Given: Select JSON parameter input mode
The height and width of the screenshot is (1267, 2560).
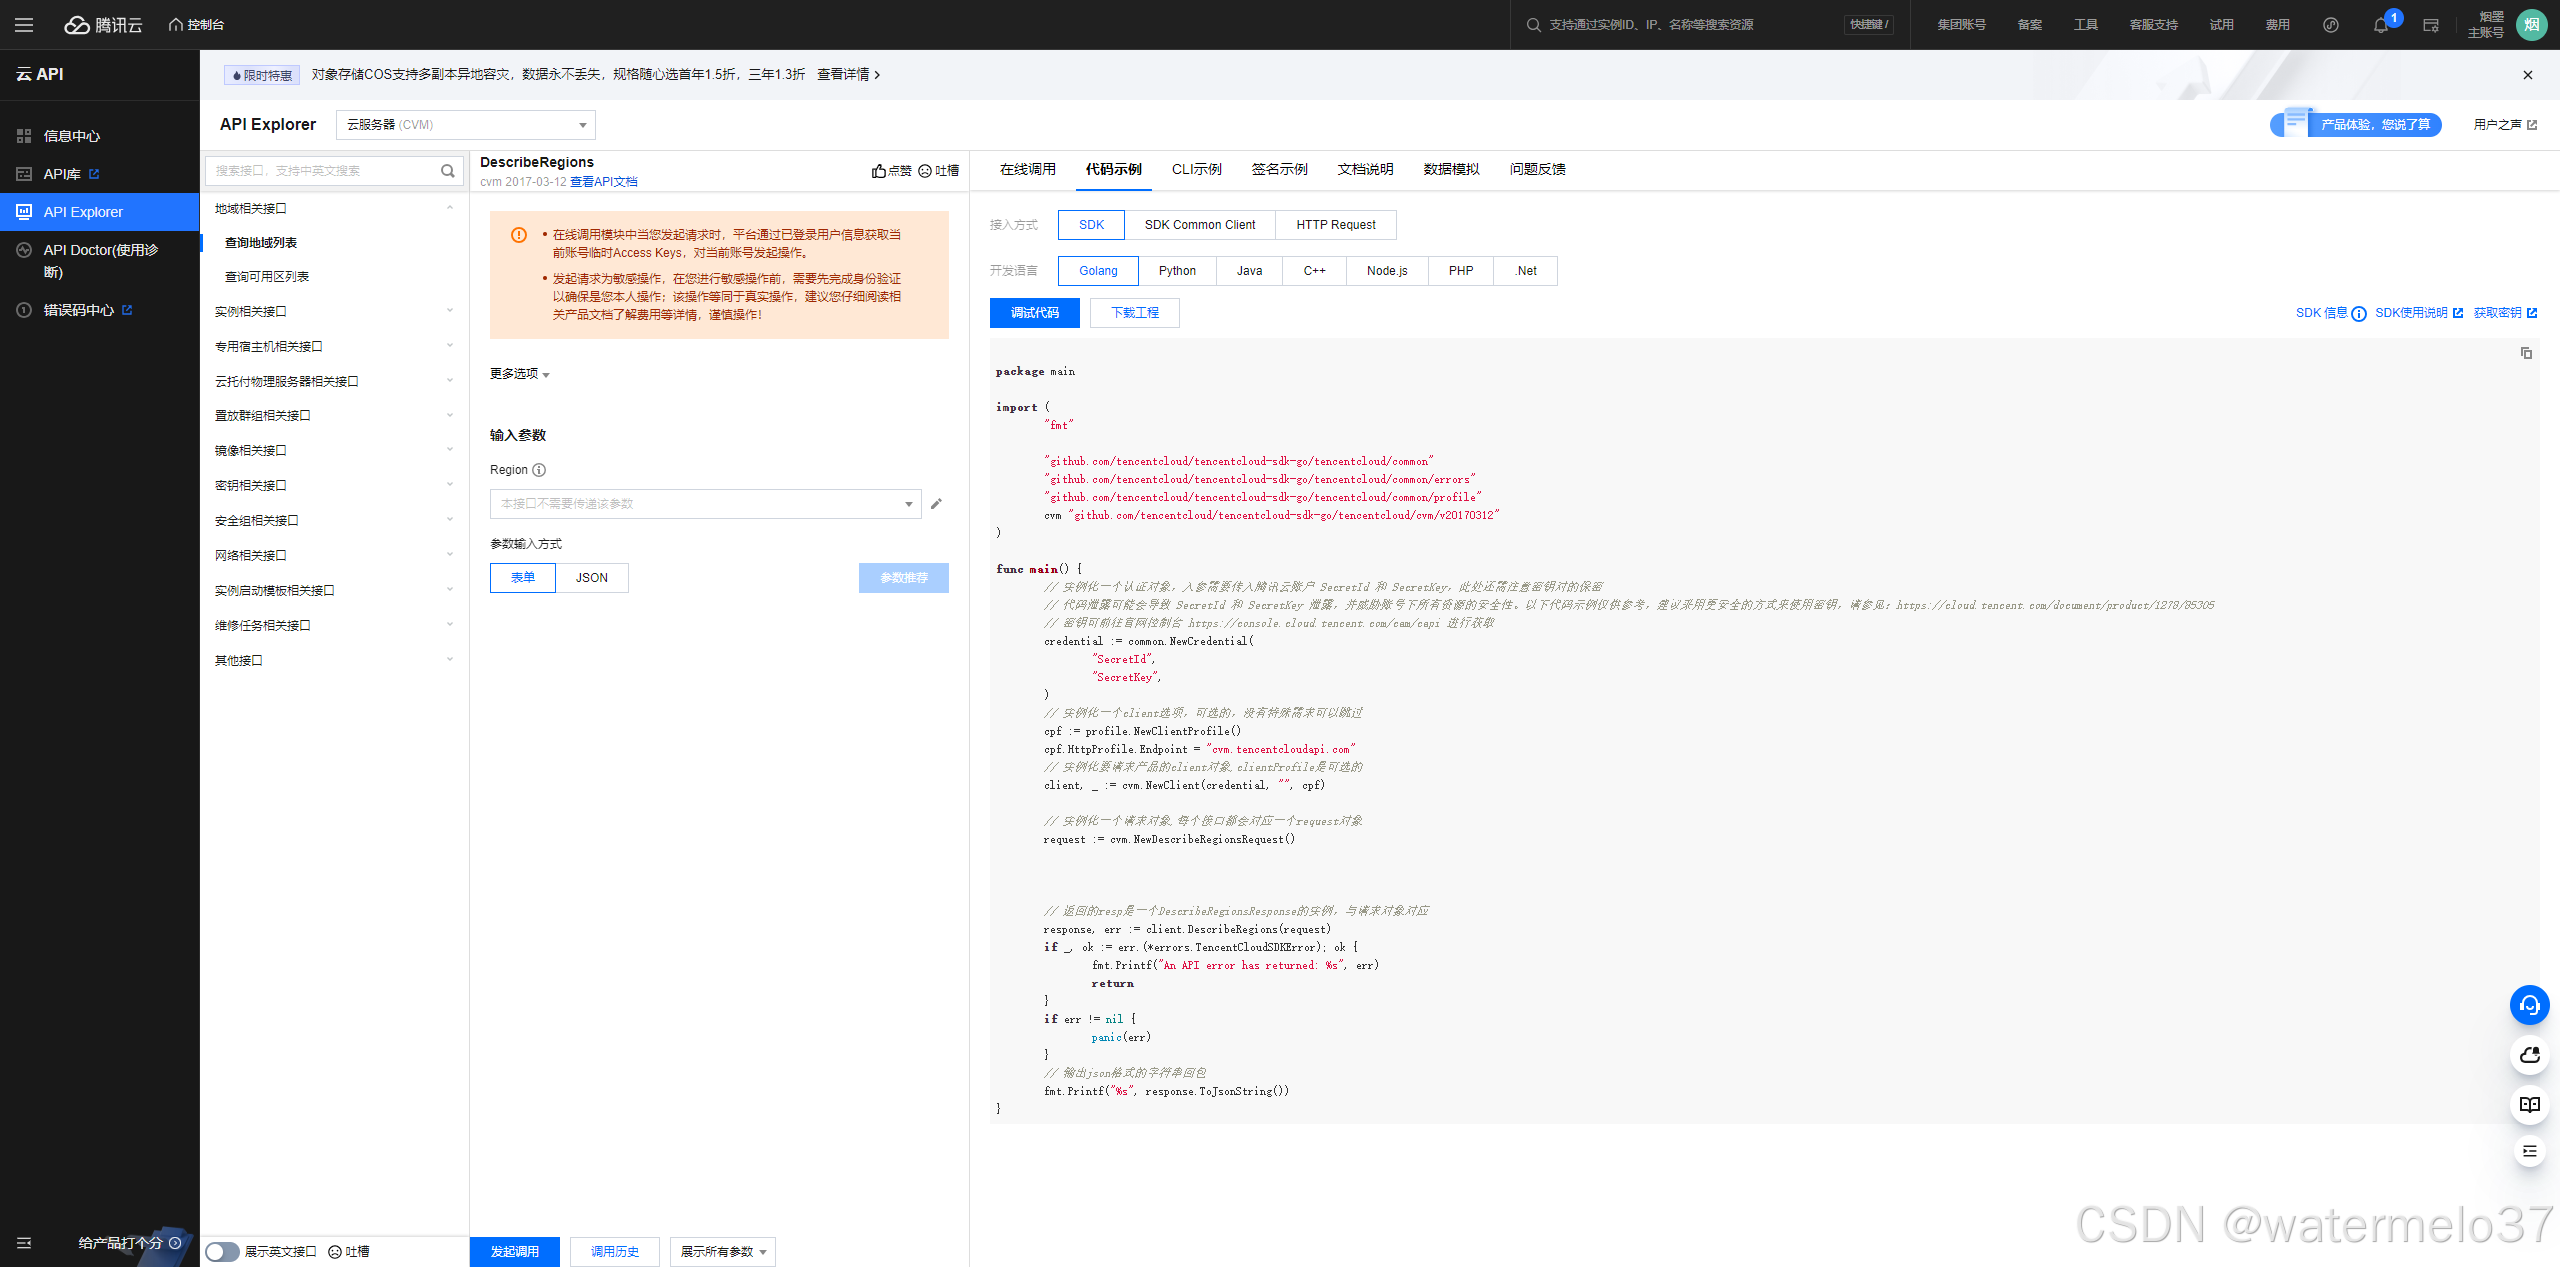Looking at the screenshot, I should [591, 578].
